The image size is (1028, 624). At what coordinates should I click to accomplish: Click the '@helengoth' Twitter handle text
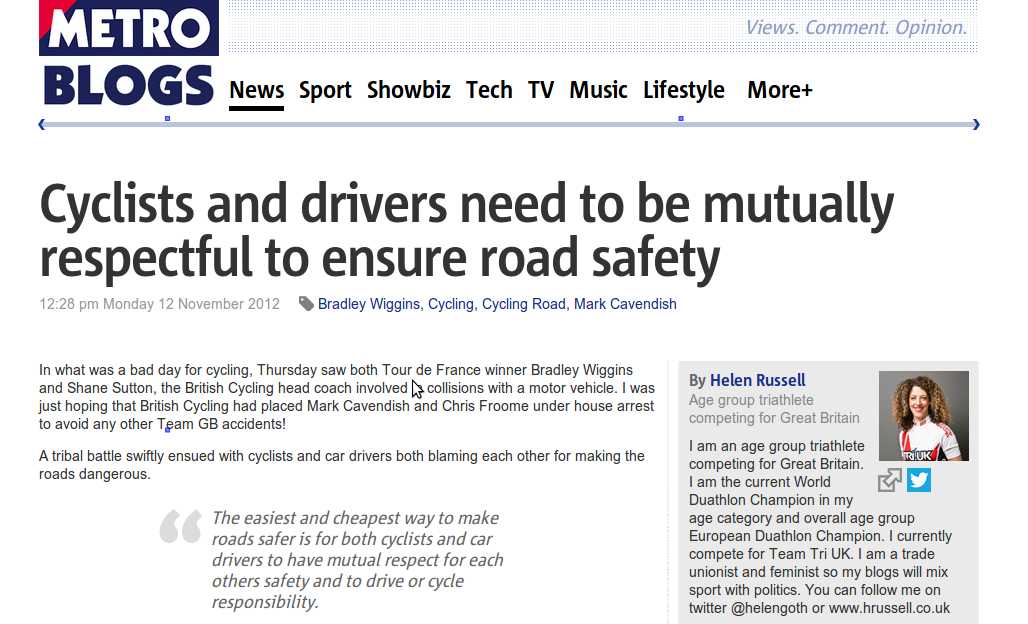click(x=769, y=608)
